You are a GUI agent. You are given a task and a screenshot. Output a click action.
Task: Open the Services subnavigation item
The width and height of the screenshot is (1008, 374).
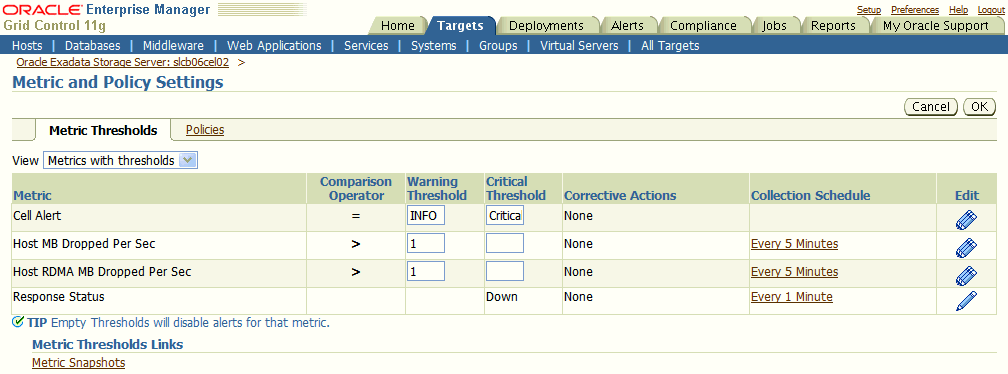tap(366, 46)
